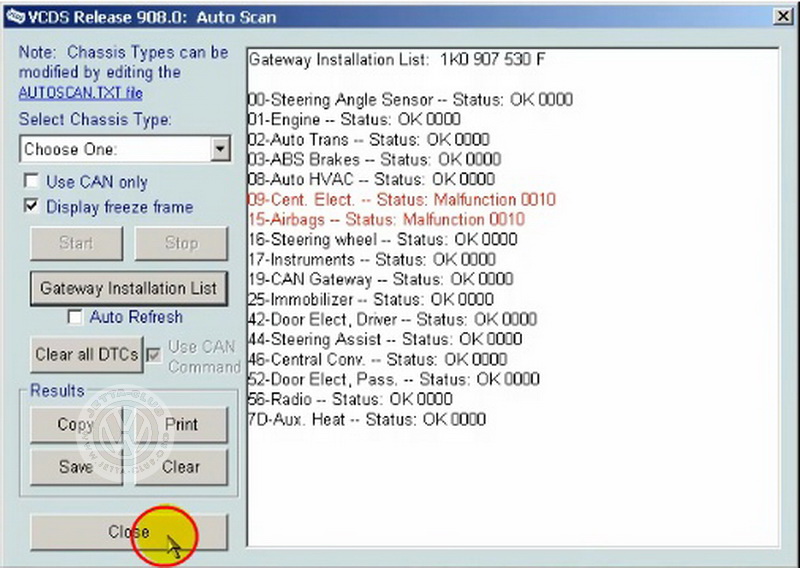Close window with title bar X

coord(783,17)
